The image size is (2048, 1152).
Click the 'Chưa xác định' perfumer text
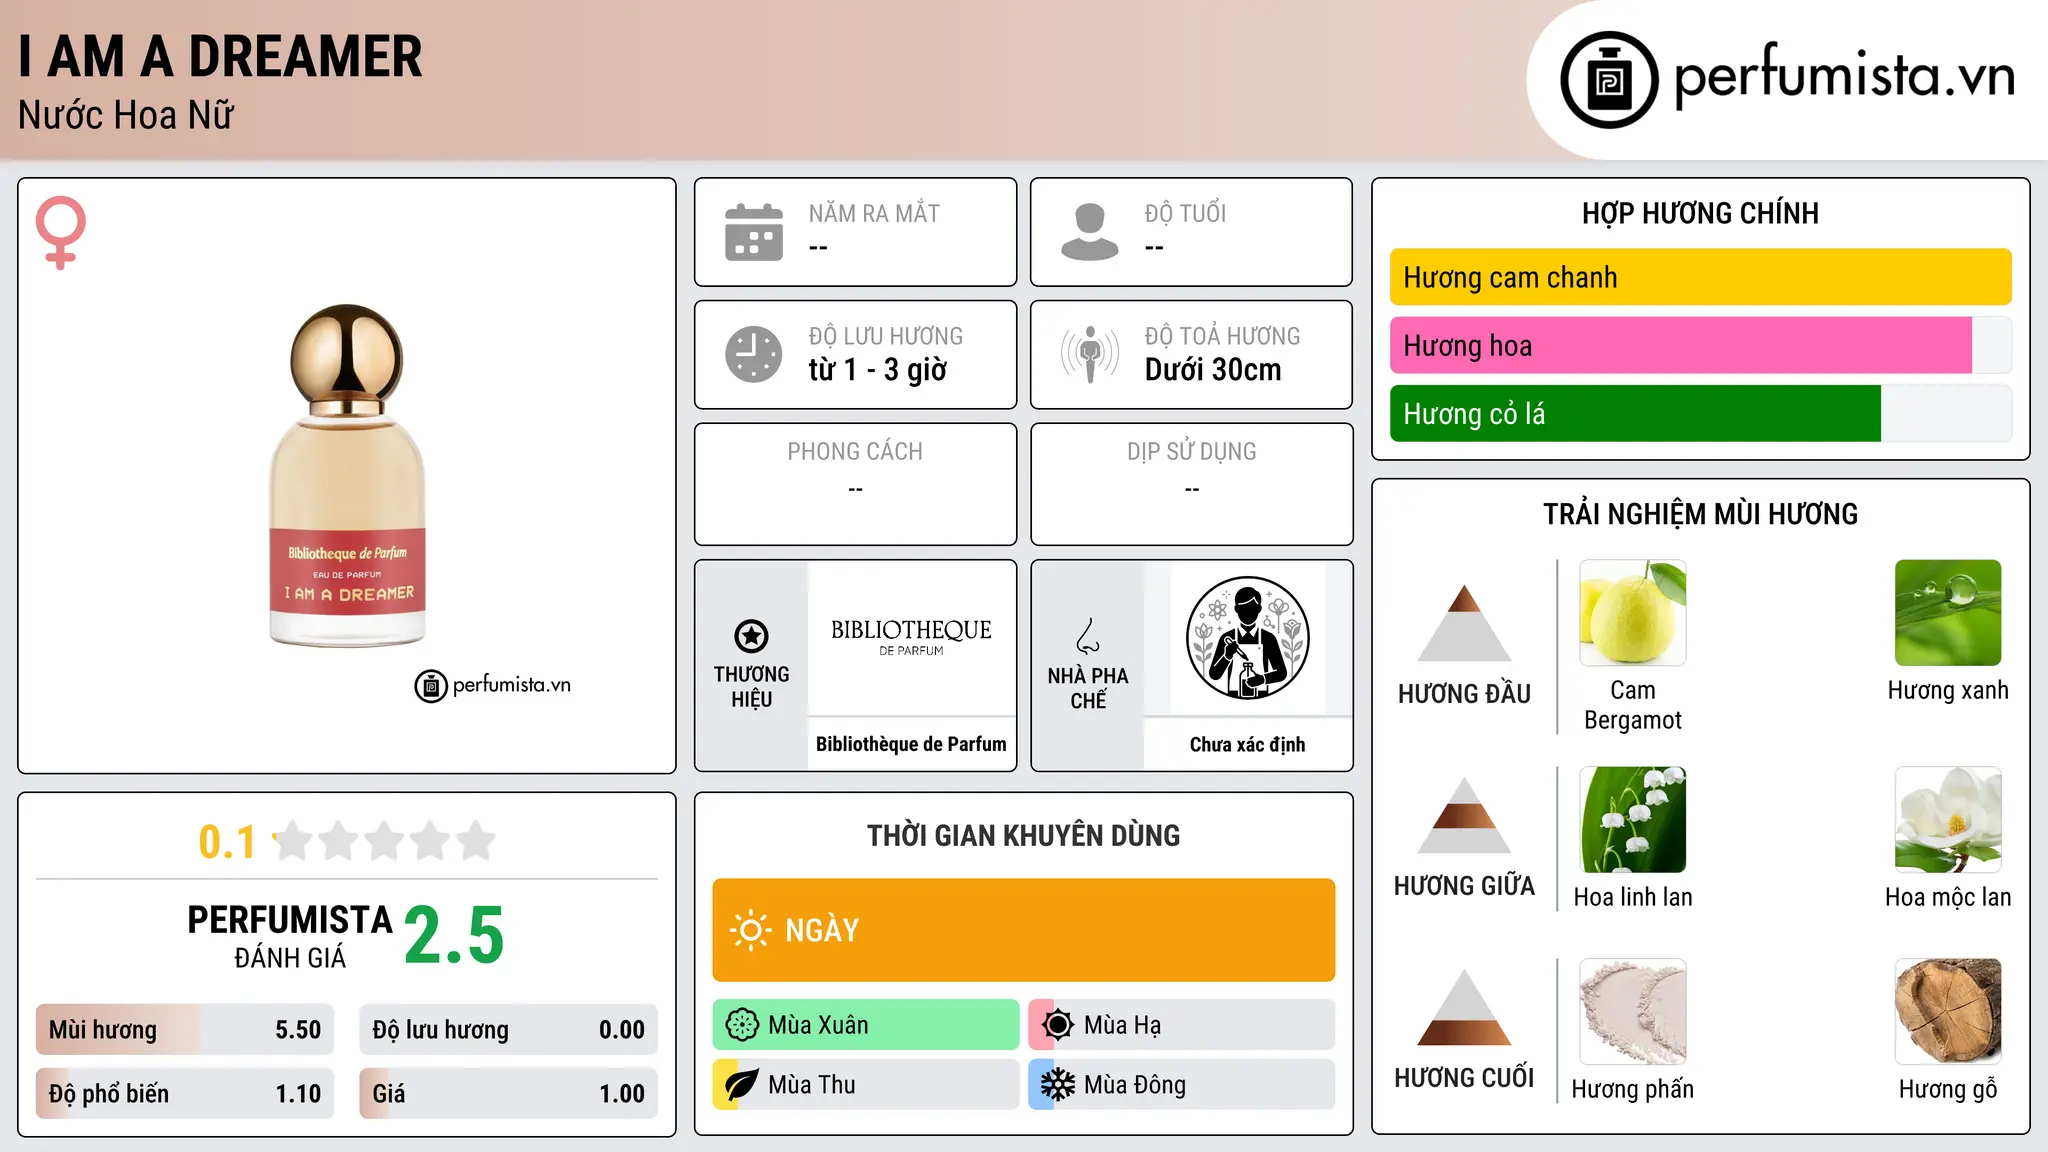pyautogui.click(x=1247, y=744)
